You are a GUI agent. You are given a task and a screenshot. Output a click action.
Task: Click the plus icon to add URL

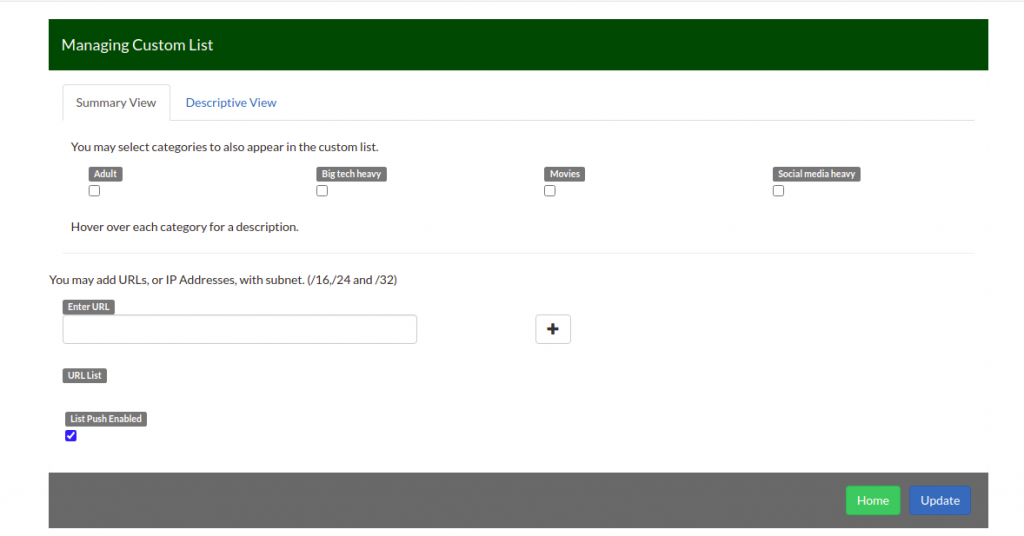(552, 329)
